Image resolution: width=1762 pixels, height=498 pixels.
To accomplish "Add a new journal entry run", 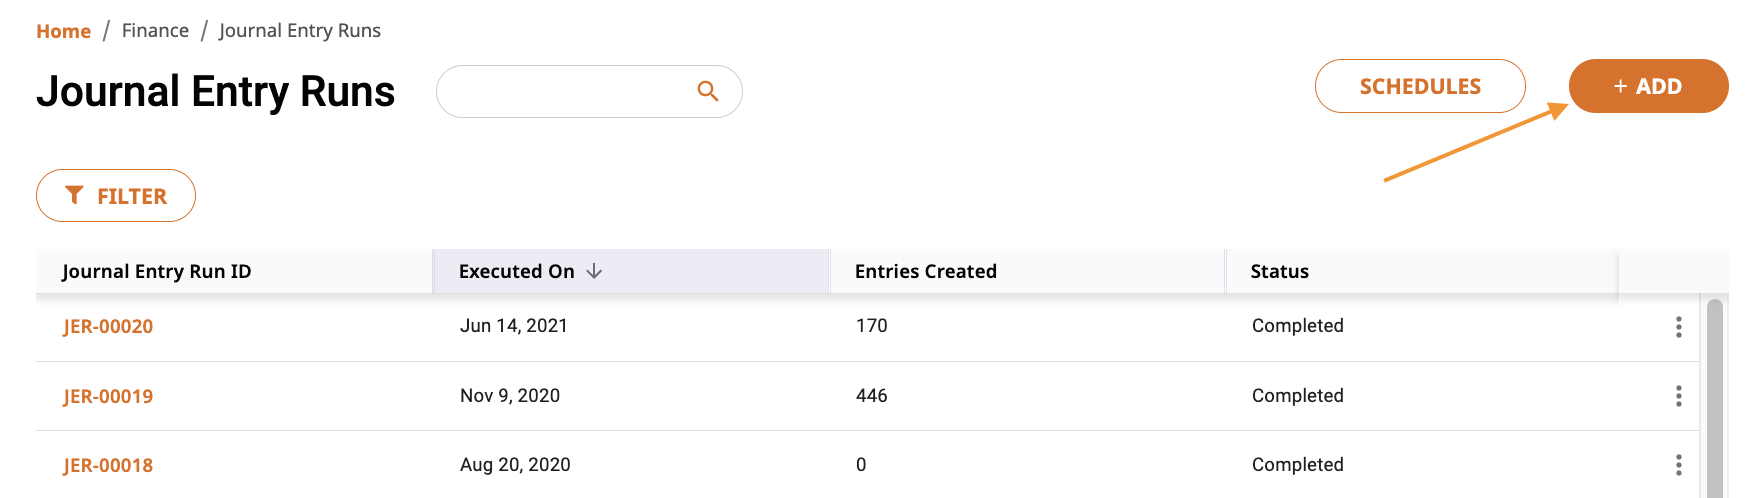I will point(1648,86).
